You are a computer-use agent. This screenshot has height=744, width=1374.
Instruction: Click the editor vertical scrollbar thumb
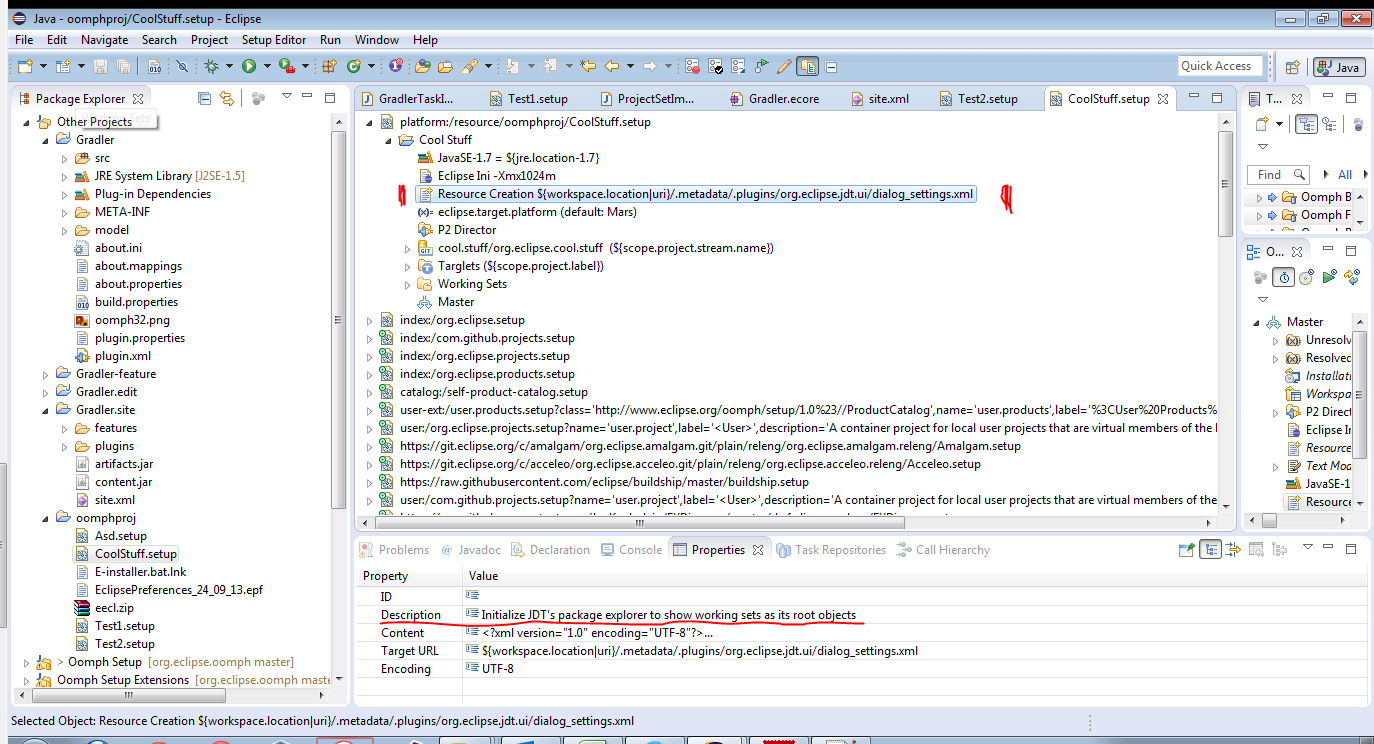(x=1225, y=183)
